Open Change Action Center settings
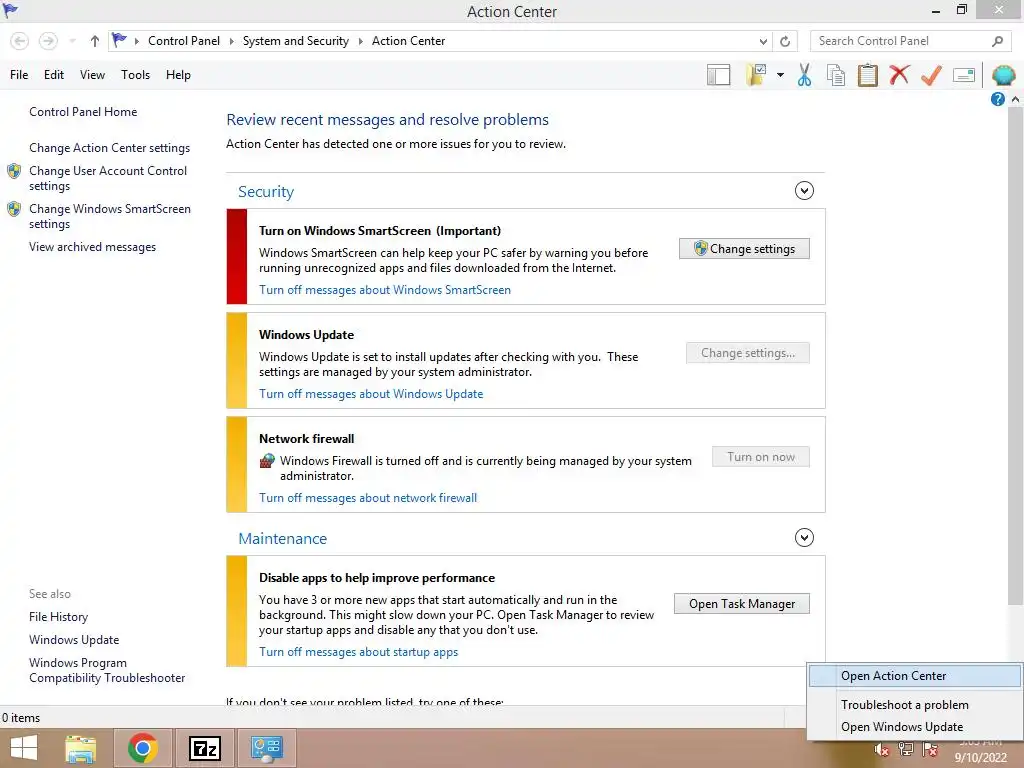Image resolution: width=1024 pixels, height=768 pixels. click(109, 148)
